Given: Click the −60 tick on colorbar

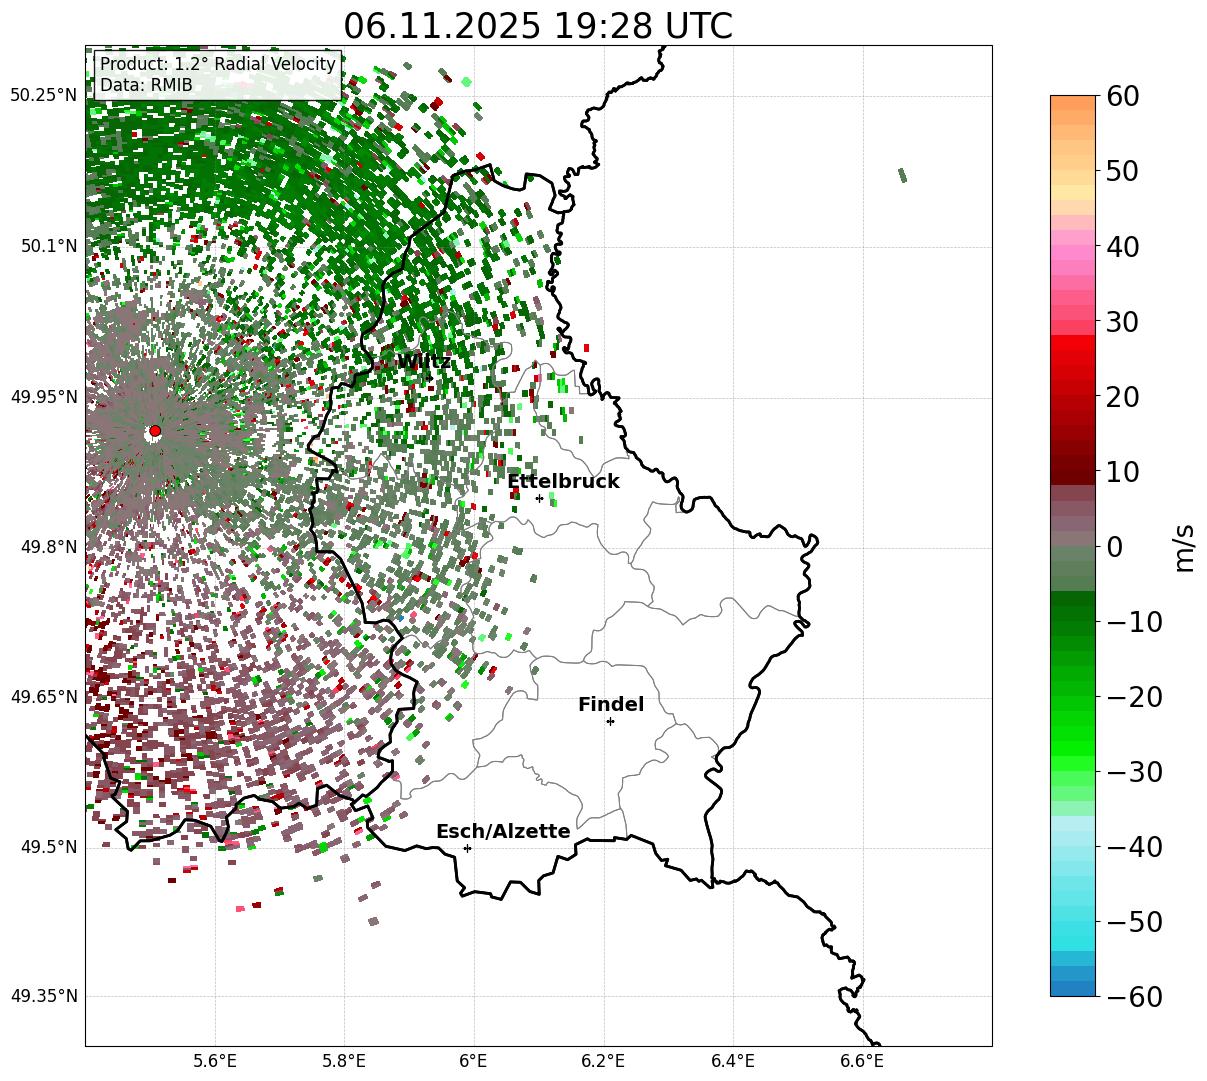Looking at the screenshot, I should tap(1134, 996).
